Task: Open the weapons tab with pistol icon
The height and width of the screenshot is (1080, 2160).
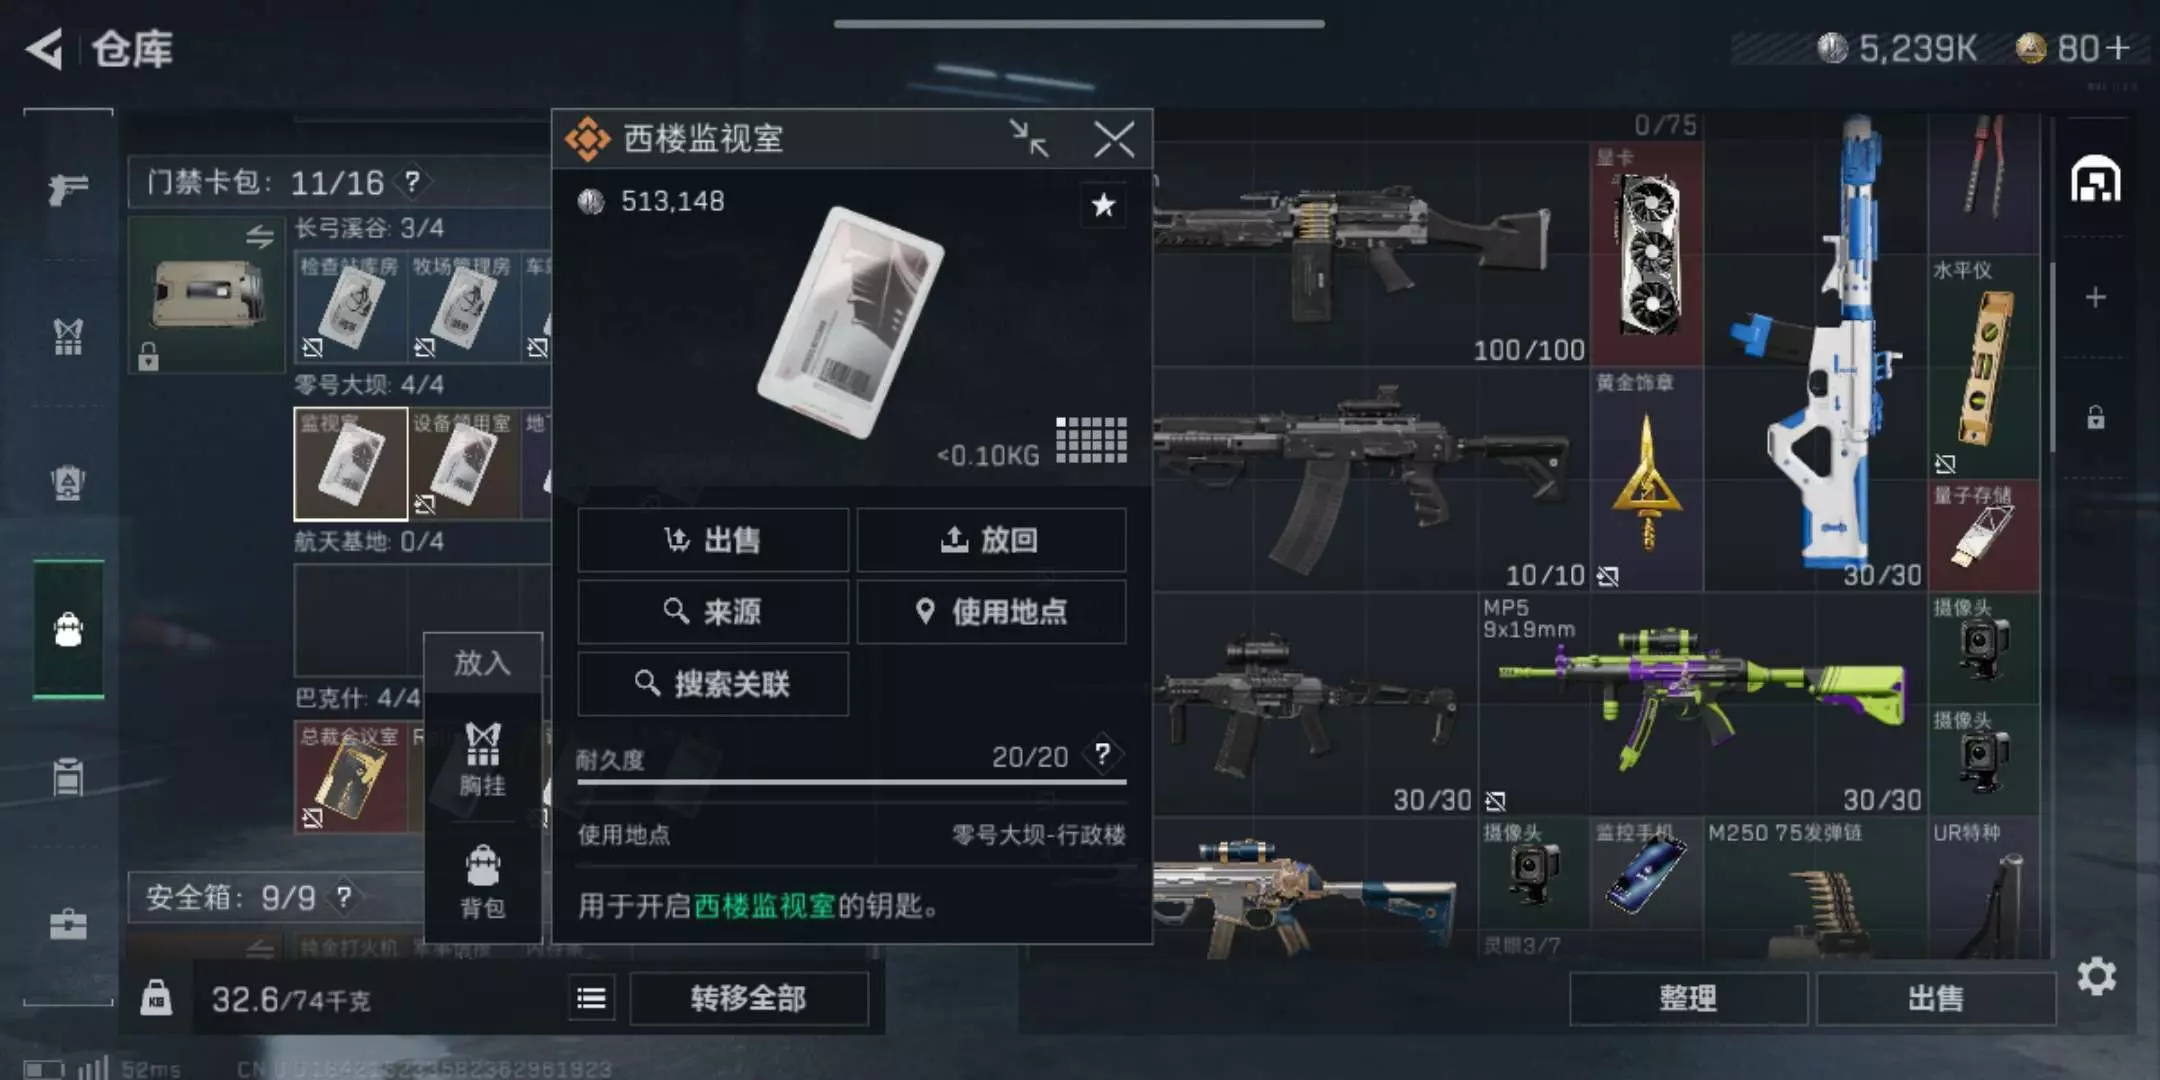Action: click(x=68, y=187)
